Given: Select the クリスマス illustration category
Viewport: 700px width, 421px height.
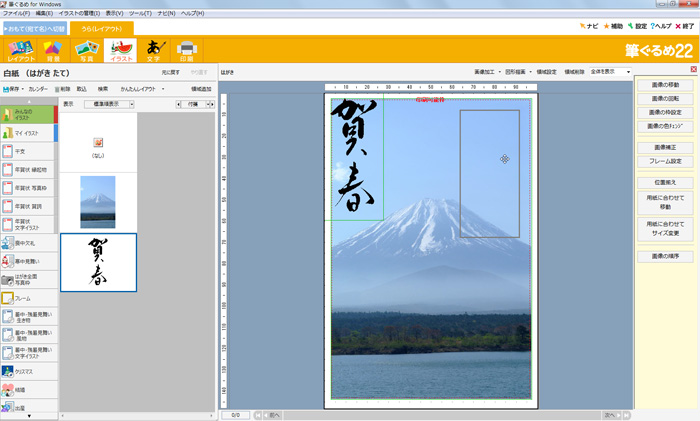Looking at the screenshot, I should [29, 371].
